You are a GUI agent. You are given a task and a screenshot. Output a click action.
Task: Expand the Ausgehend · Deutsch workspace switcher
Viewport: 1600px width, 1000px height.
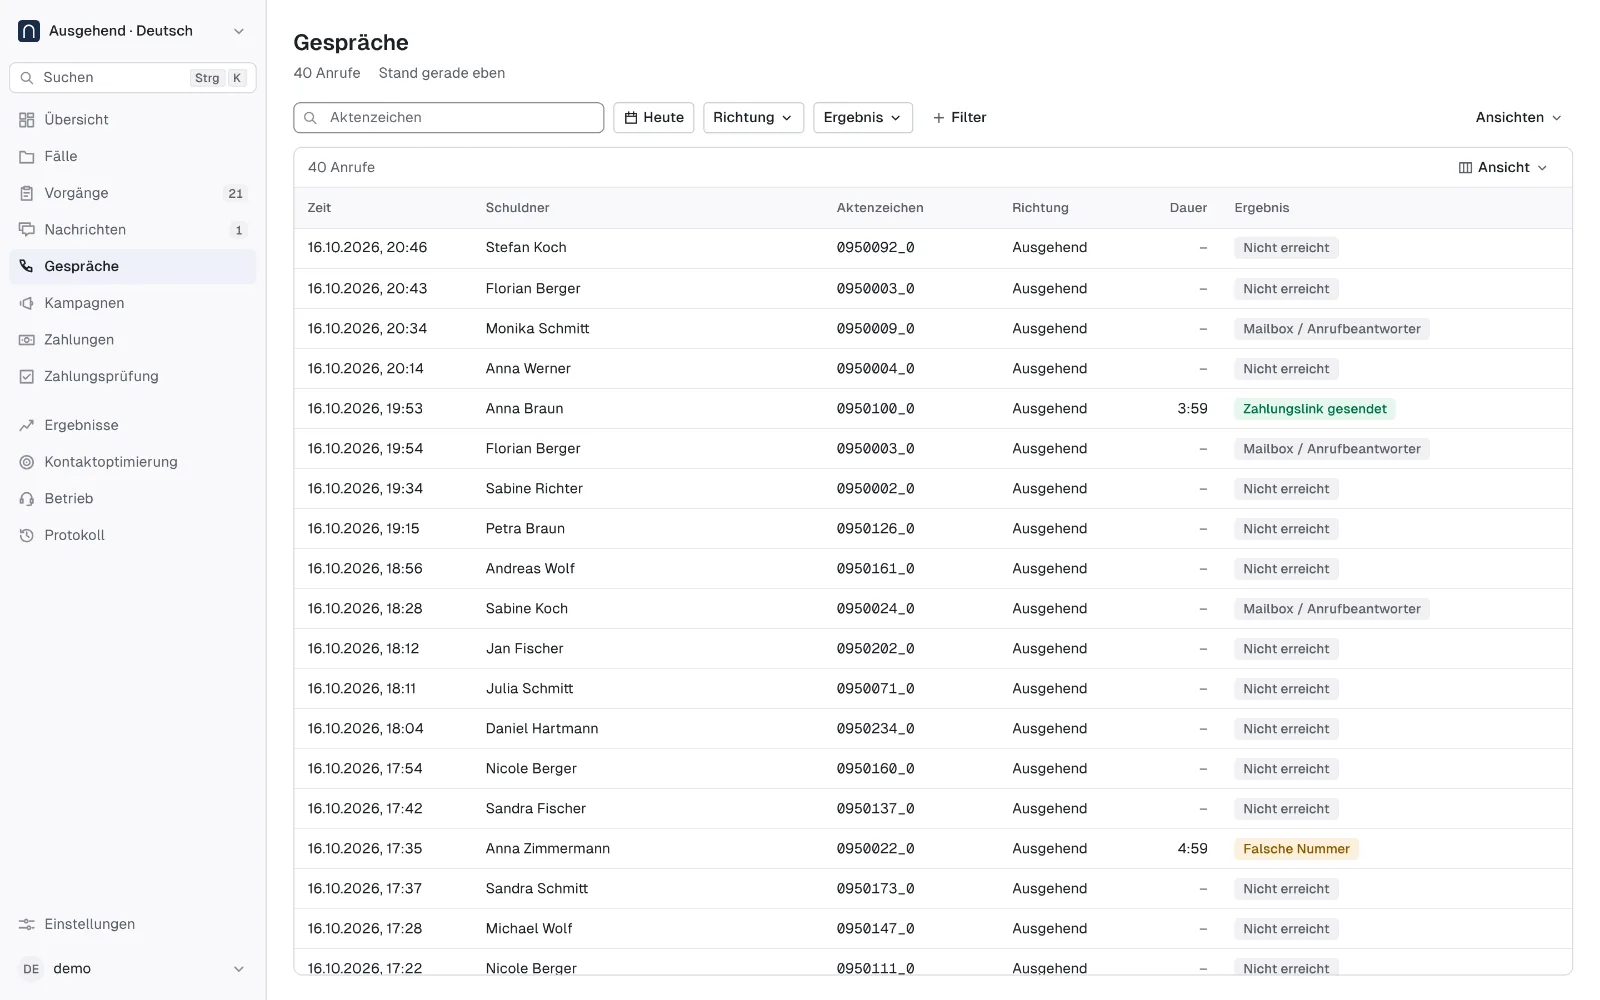point(133,31)
